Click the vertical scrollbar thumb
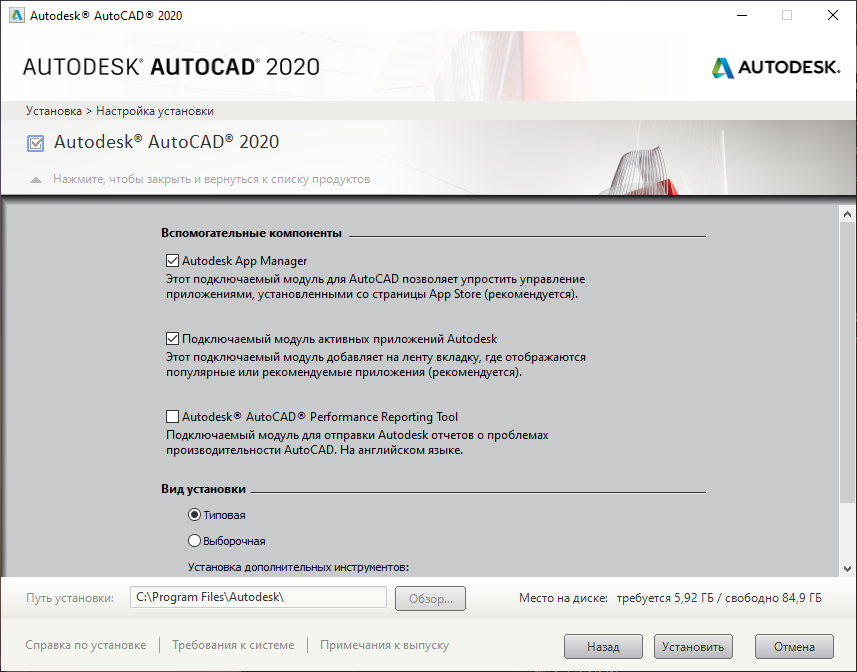Screen dimensions: 857x672 847,362
